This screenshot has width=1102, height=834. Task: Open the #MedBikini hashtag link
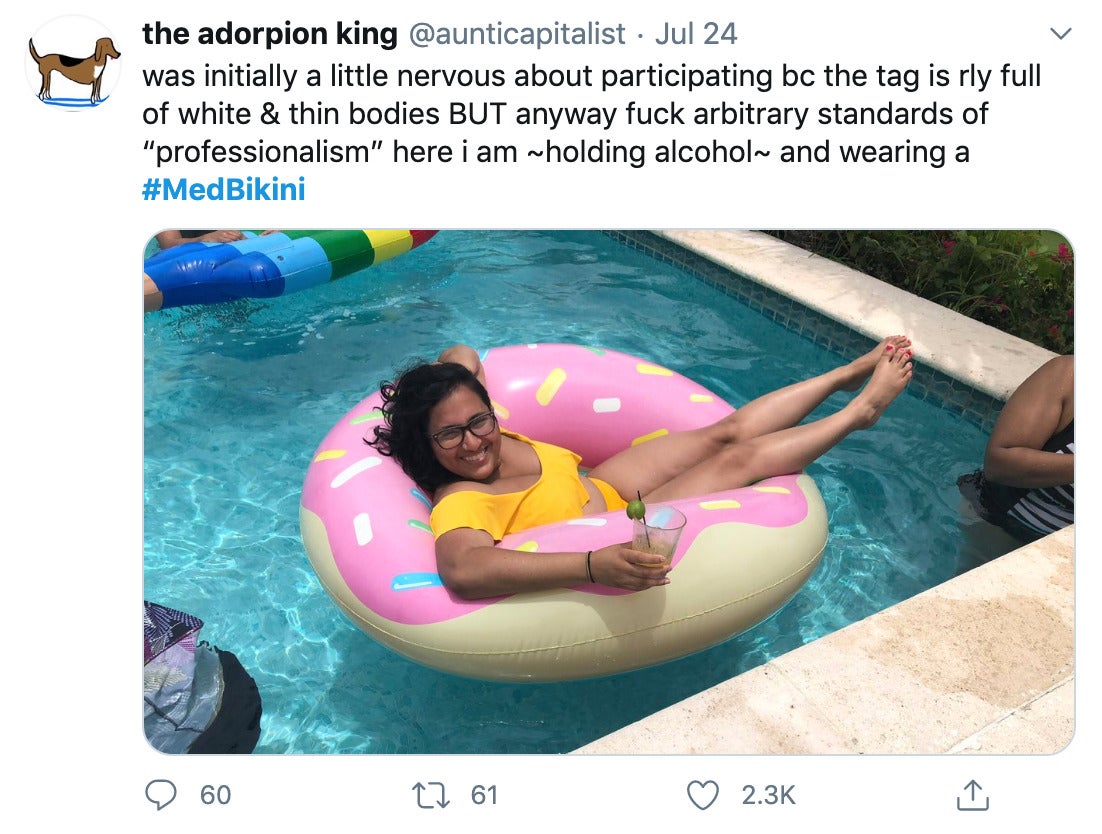(x=223, y=190)
